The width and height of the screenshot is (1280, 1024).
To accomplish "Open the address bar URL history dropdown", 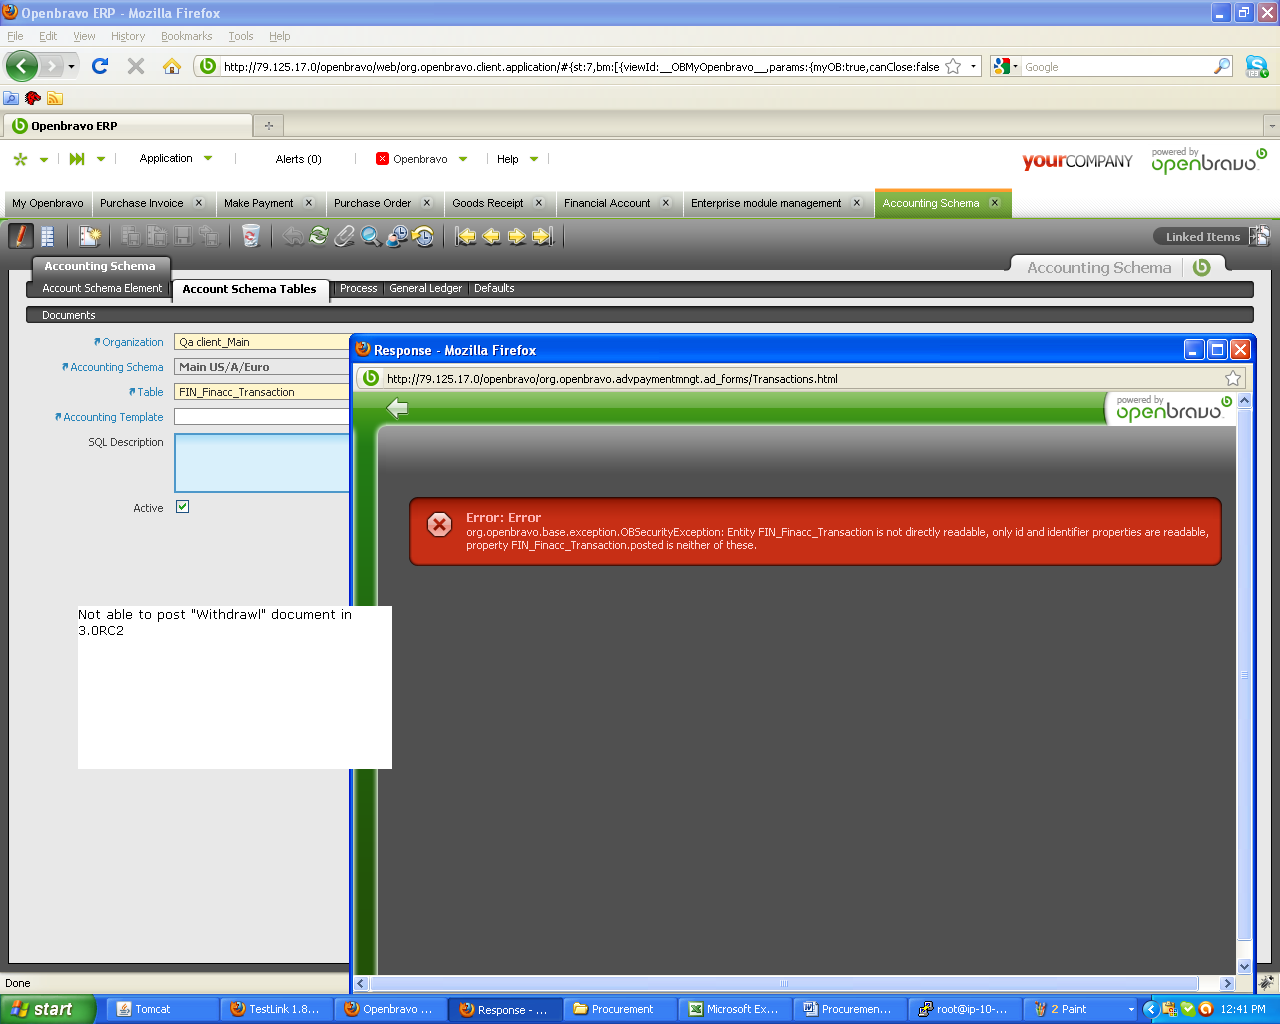I will tap(973, 66).
